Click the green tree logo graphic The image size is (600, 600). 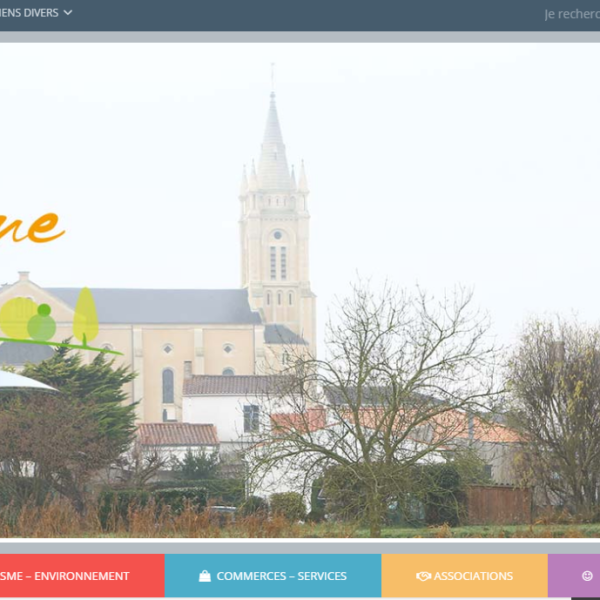pos(50,320)
